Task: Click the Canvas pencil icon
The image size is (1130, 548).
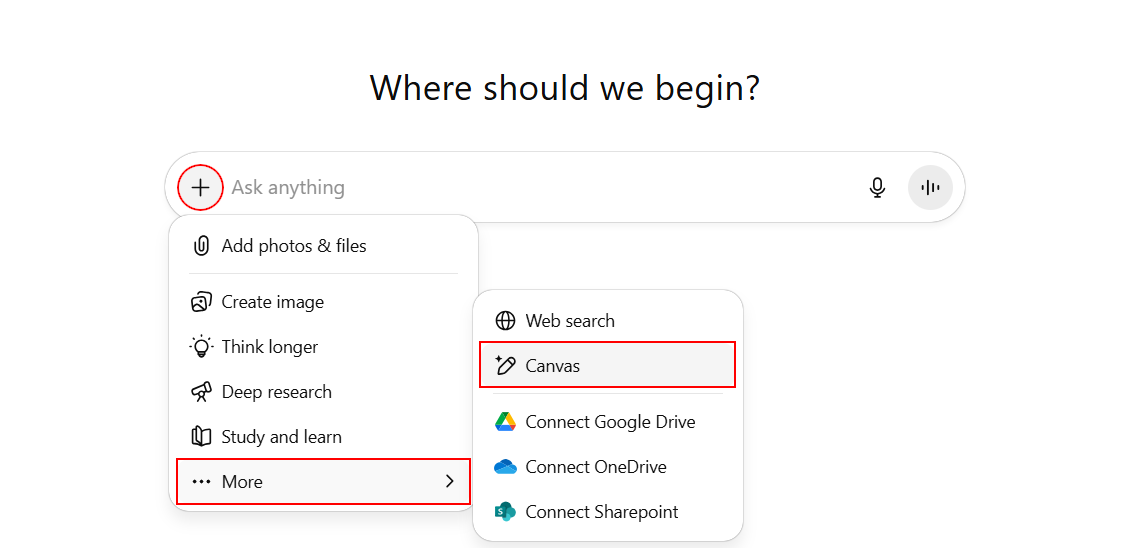Action: pyautogui.click(x=506, y=366)
